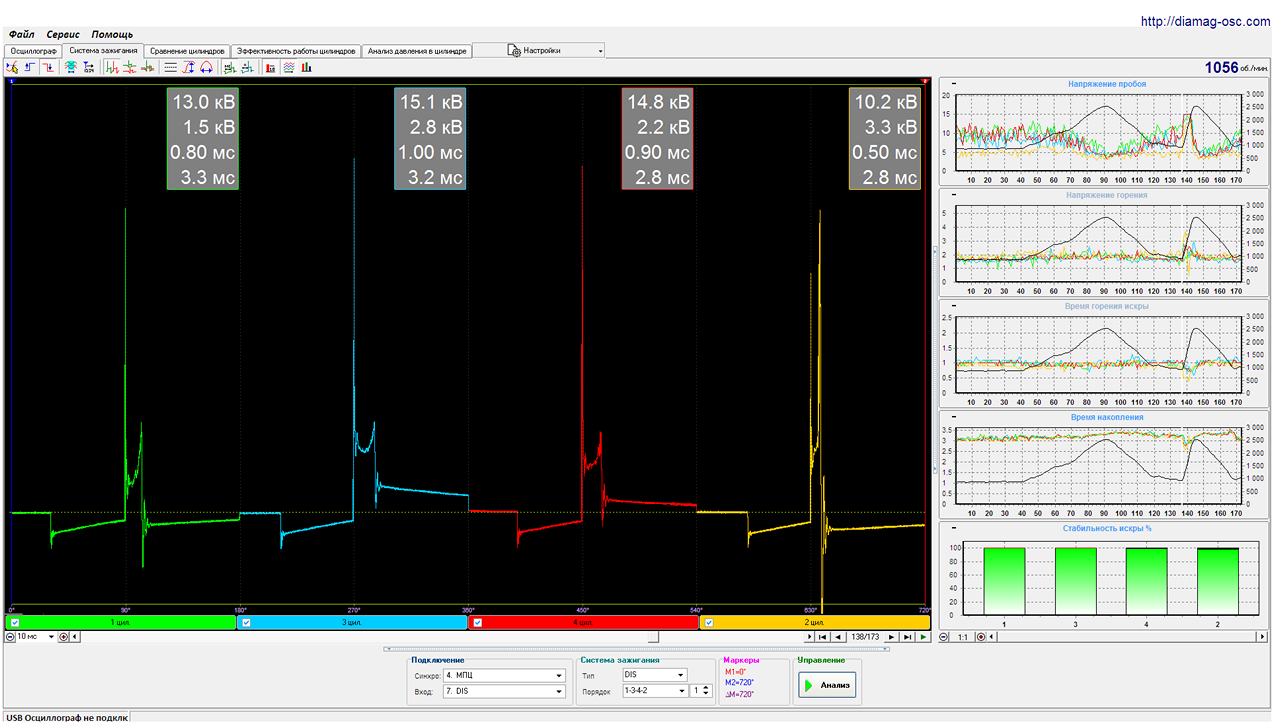This screenshot has height=725, width=1280.
Task: Click the red falling-edge trigger icon
Action: point(47,67)
